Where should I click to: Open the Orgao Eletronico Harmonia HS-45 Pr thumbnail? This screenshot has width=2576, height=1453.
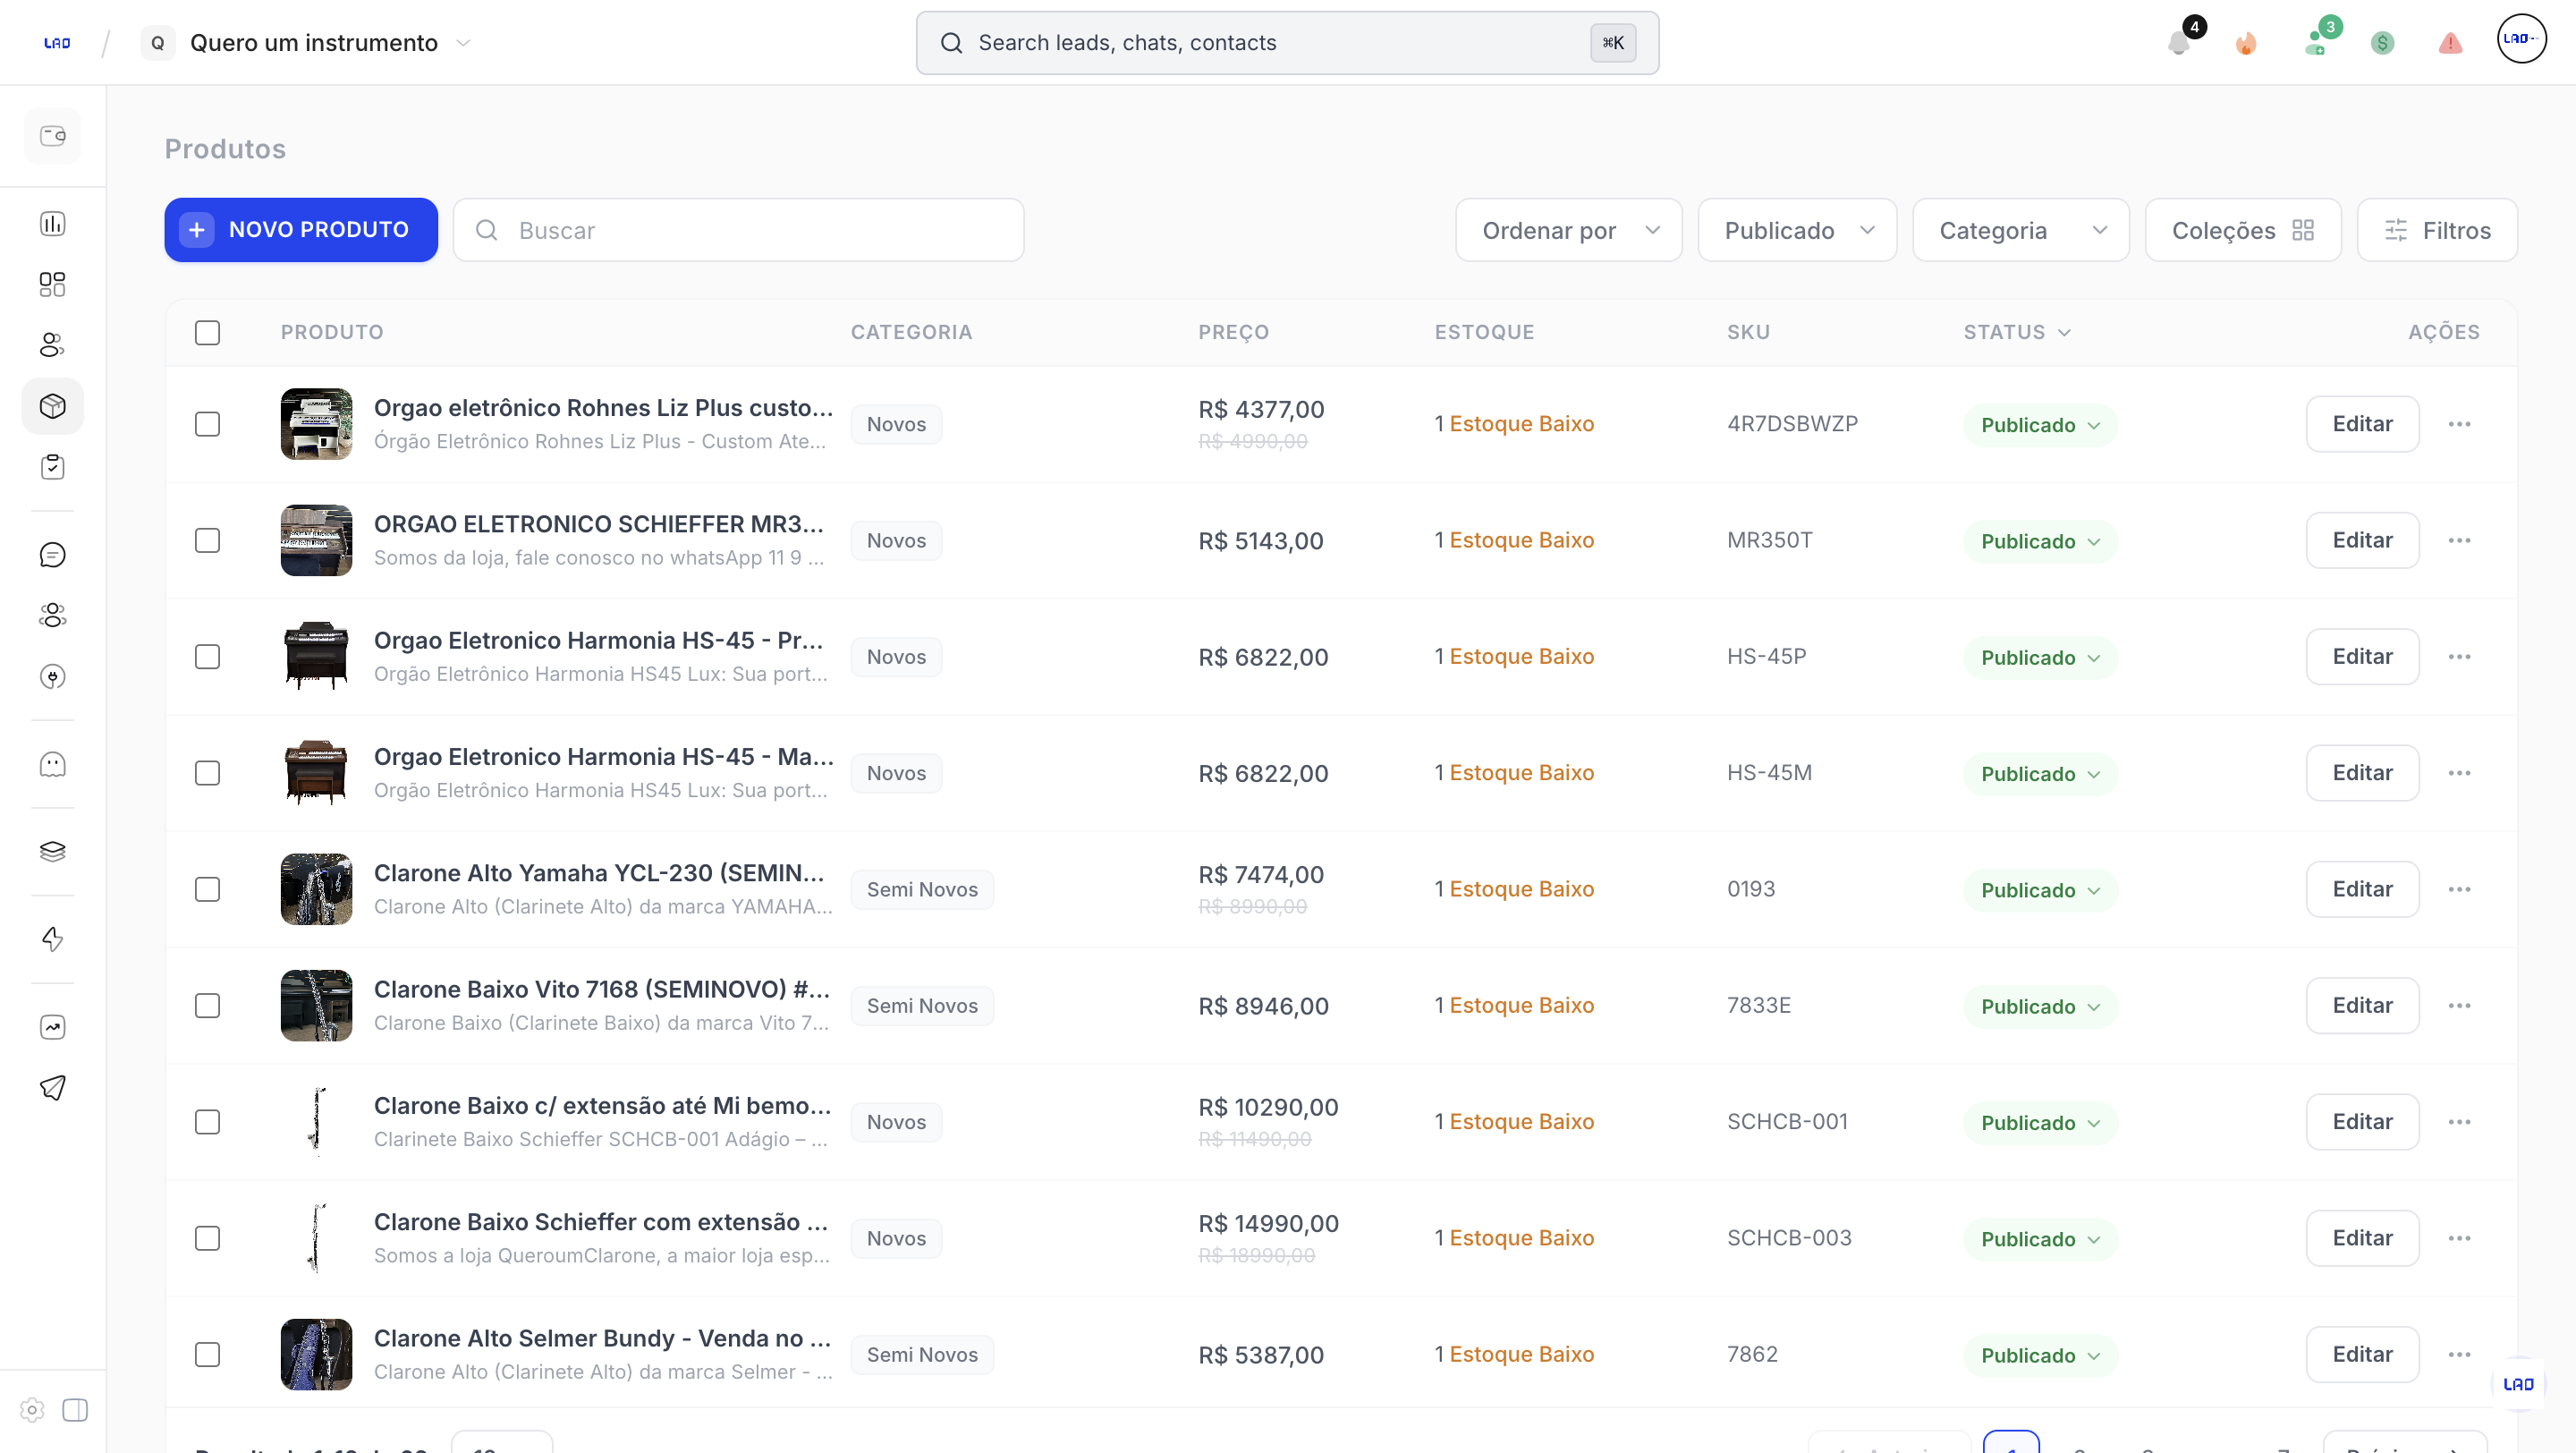point(316,657)
